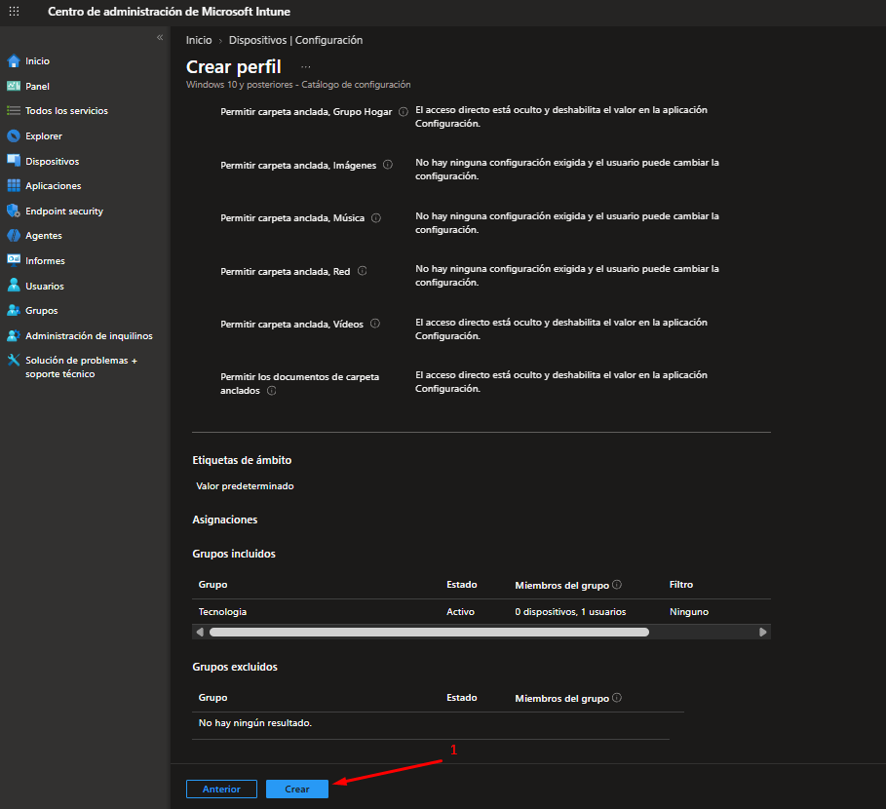The height and width of the screenshot is (809, 886).
Task: Click the Crear button
Action: tap(297, 789)
